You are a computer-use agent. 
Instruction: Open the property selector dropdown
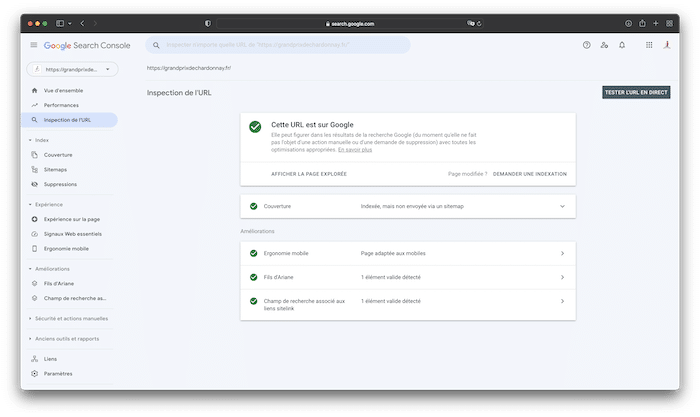pos(68,69)
